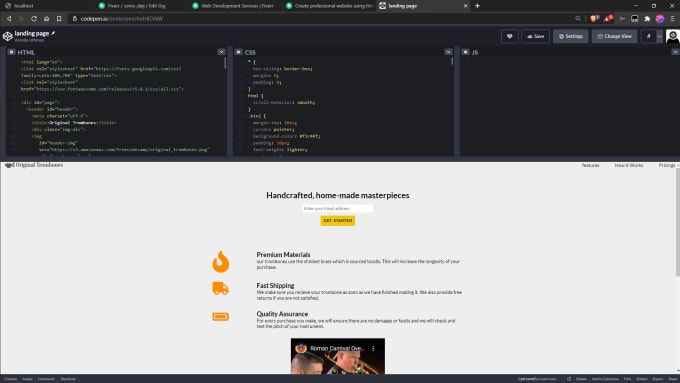Click the flame Premium Materials icon
Viewport: 680px width, 383px height.
tap(220, 262)
